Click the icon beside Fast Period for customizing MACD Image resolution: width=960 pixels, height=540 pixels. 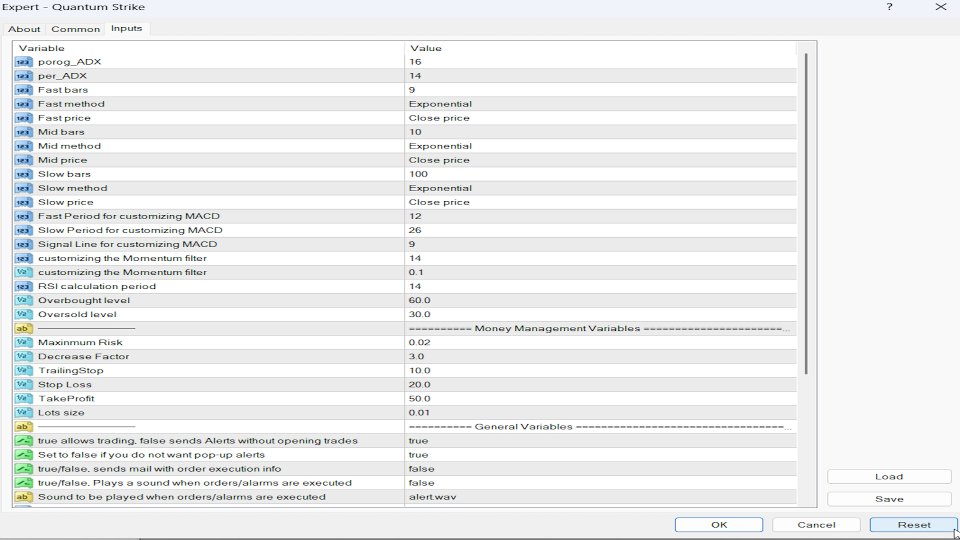click(23, 216)
